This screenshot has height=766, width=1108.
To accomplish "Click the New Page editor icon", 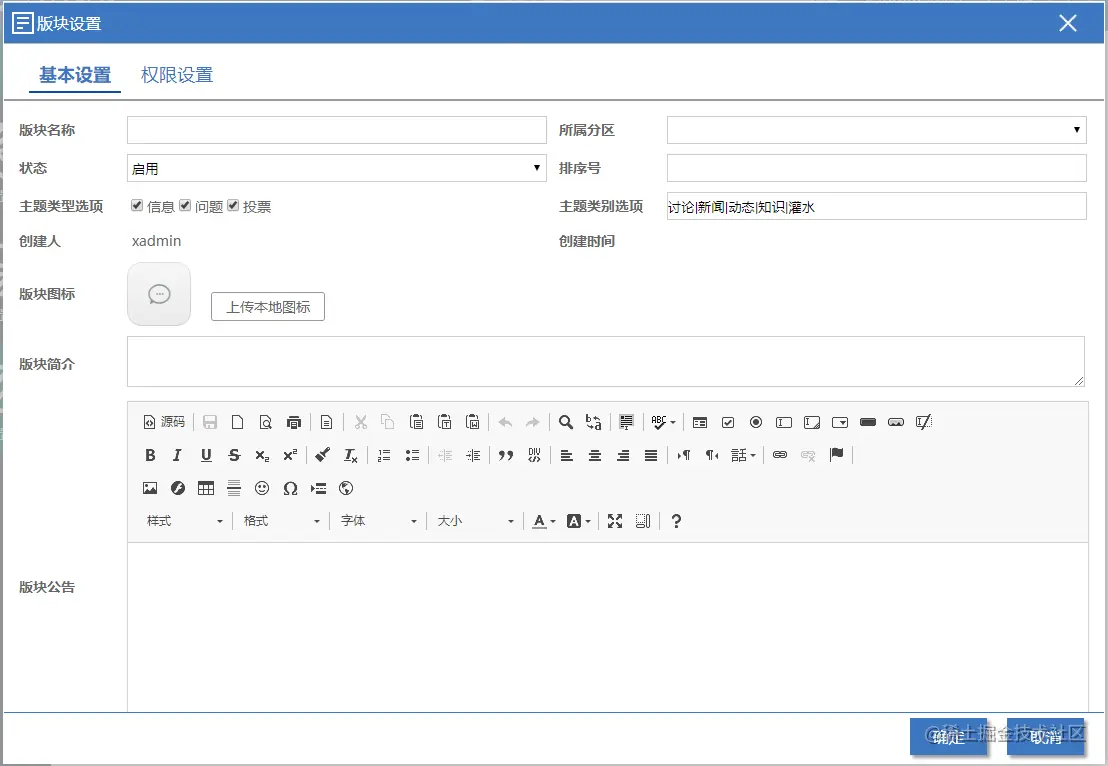I will point(237,422).
